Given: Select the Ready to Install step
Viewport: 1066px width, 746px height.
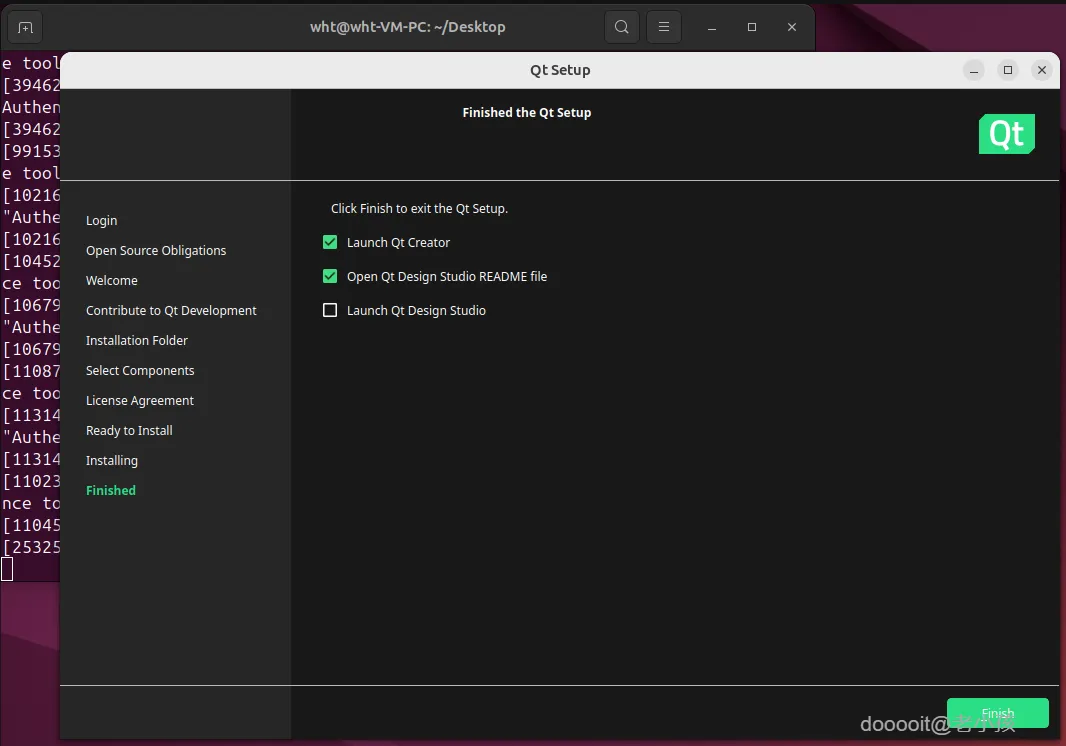Looking at the screenshot, I should [x=129, y=430].
